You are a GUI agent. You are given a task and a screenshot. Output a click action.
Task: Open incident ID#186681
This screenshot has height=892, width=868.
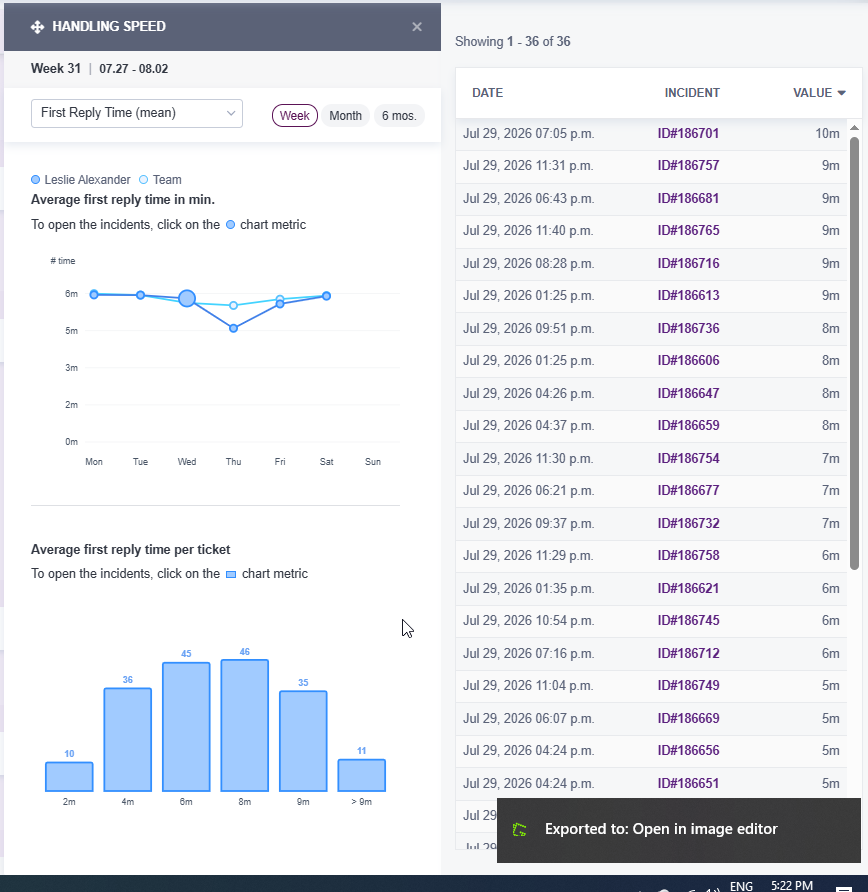(688, 199)
